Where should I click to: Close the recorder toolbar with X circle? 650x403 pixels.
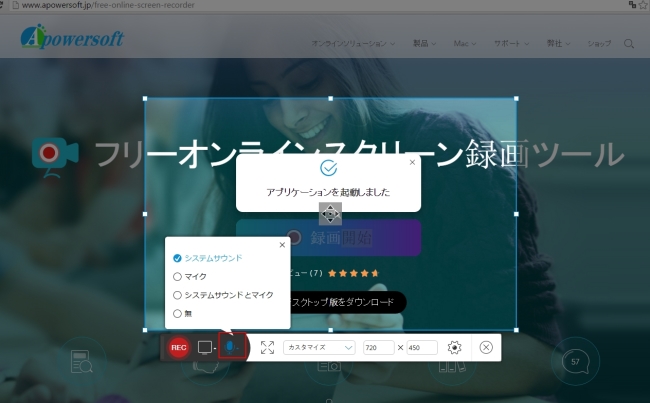(x=486, y=347)
